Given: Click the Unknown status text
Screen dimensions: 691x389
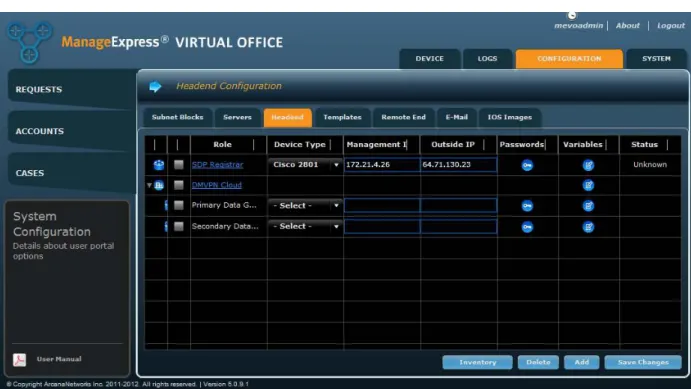Looking at the screenshot, I should click(650, 165).
